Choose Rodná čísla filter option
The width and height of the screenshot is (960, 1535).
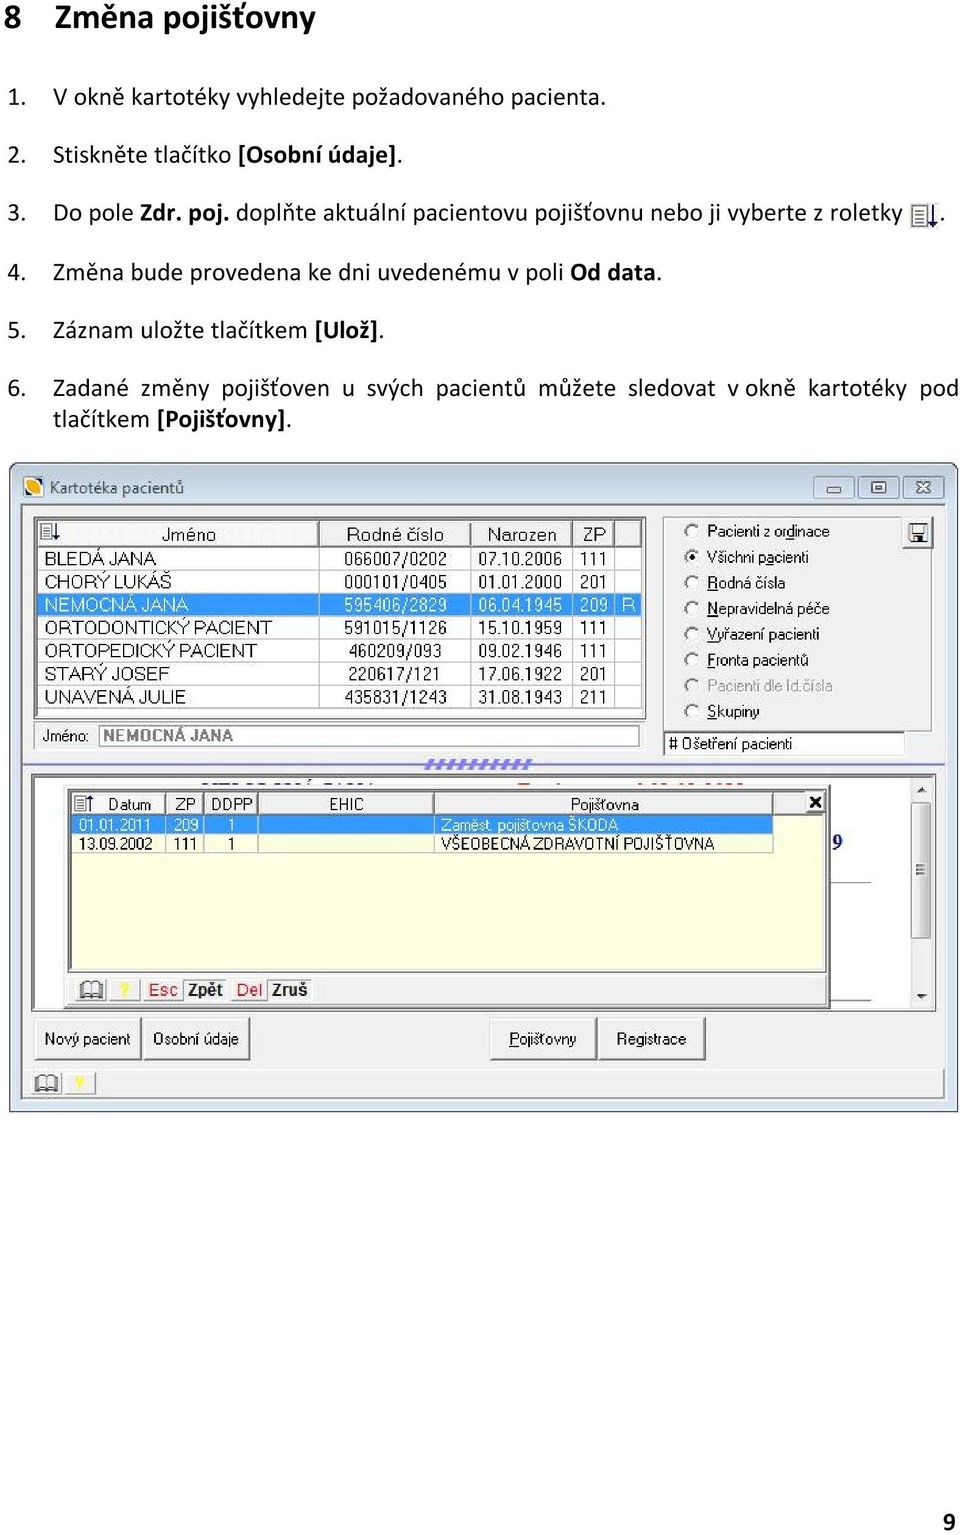point(691,582)
